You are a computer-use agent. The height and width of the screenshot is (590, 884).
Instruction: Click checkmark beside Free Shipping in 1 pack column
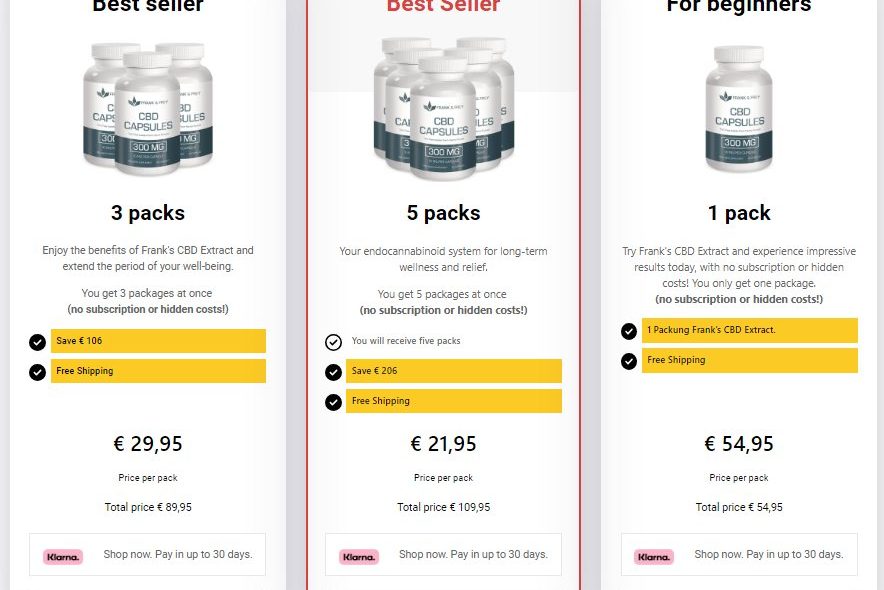pyautogui.click(x=629, y=361)
